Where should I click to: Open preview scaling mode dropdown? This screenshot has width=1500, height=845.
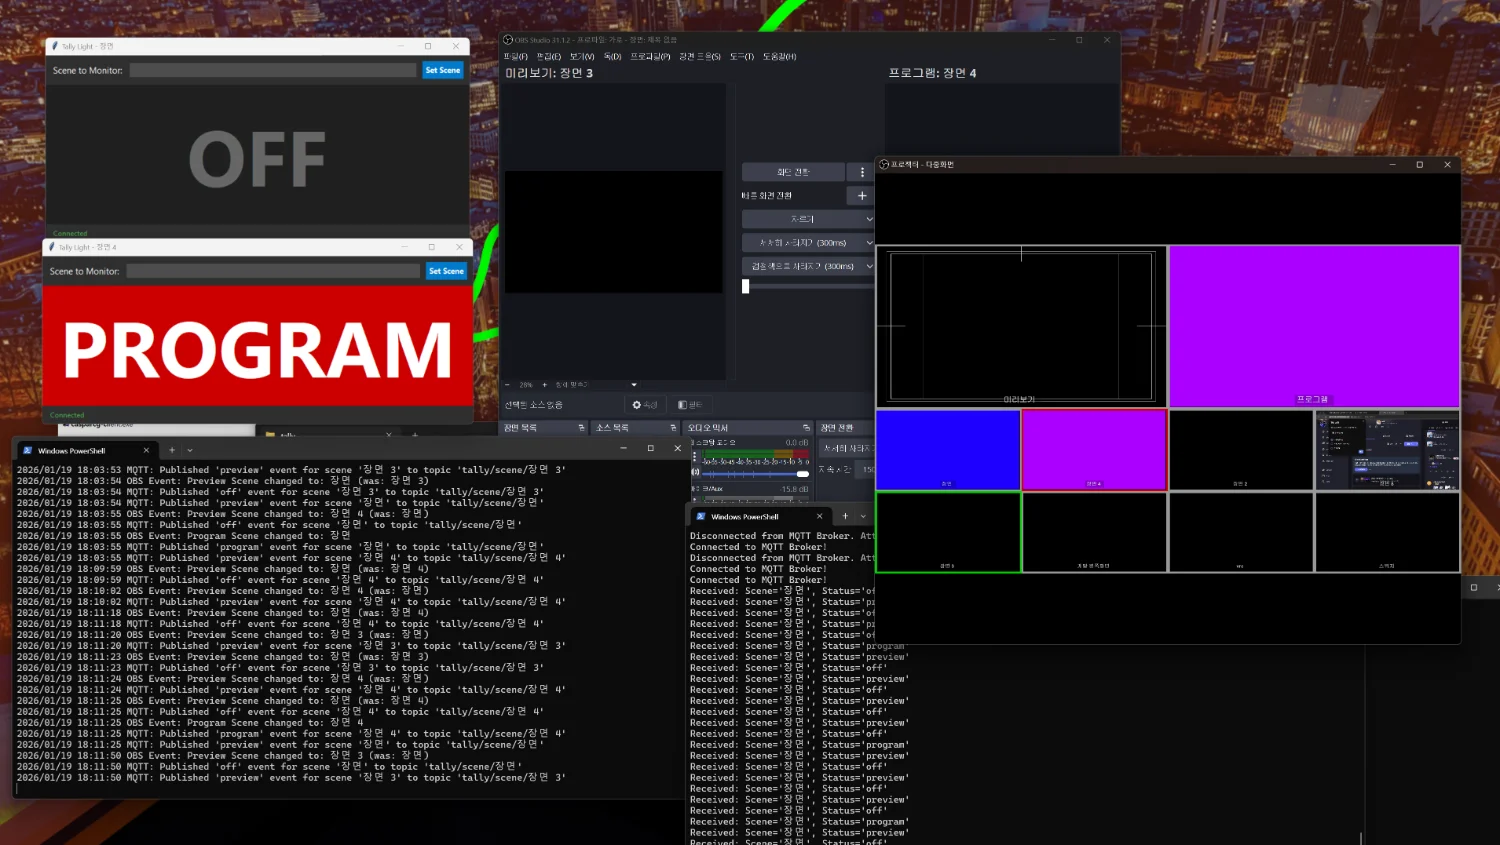click(x=633, y=385)
